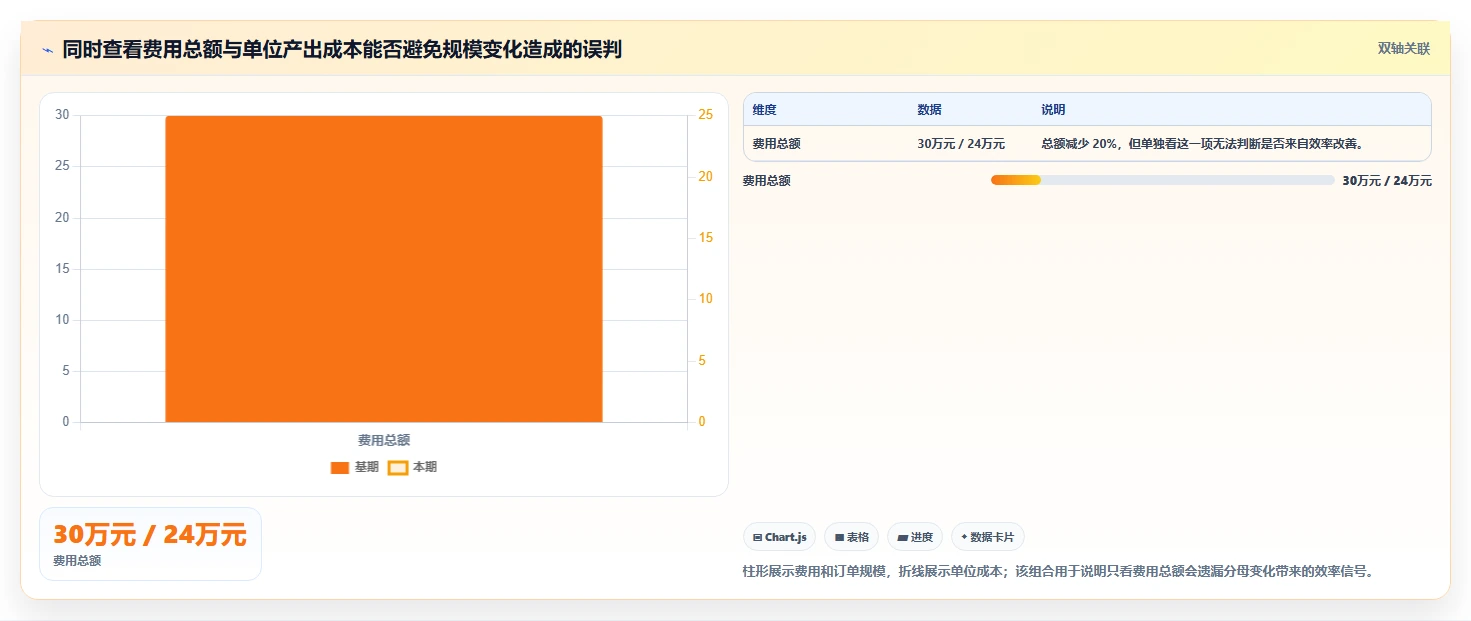
Task: Click the 双轴关联 label
Action: 1404,49
